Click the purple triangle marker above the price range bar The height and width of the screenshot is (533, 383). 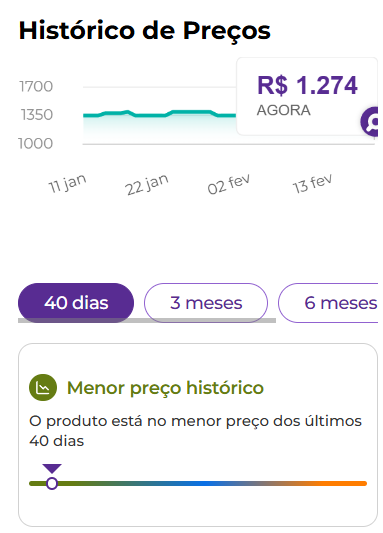pyautogui.click(x=52, y=468)
